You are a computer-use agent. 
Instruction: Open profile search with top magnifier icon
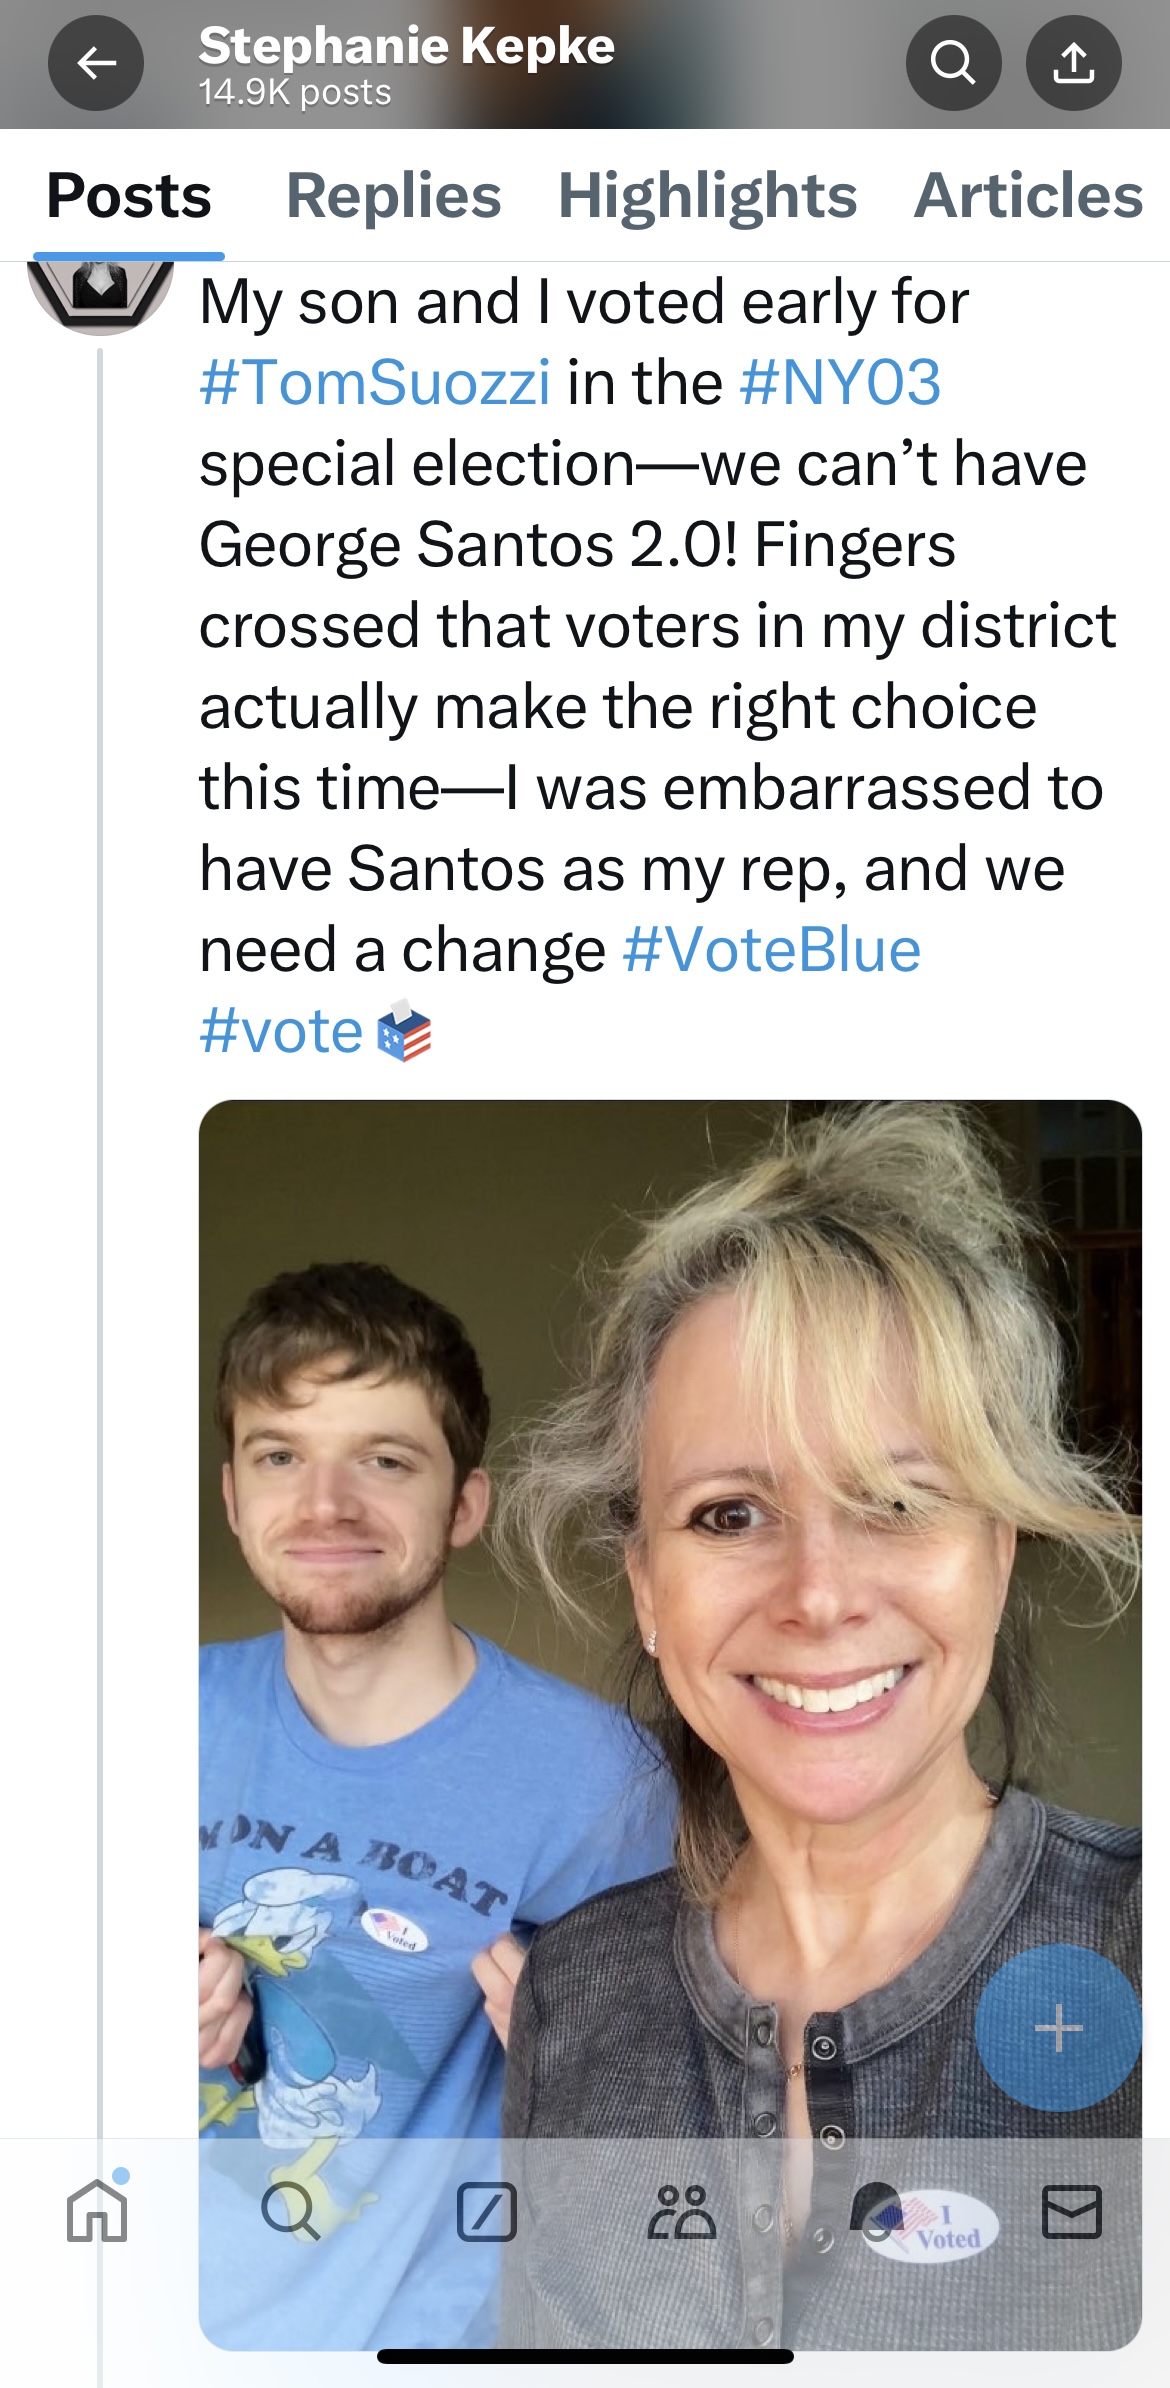coord(953,63)
